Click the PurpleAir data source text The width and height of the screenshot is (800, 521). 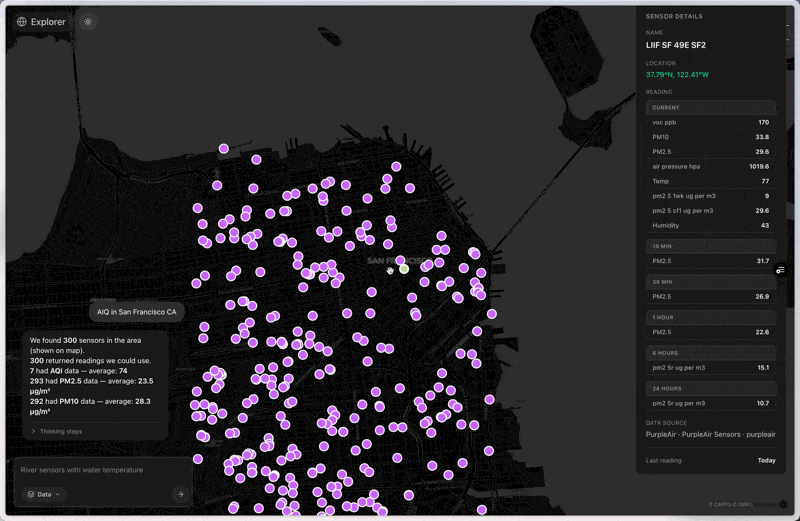pos(710,434)
